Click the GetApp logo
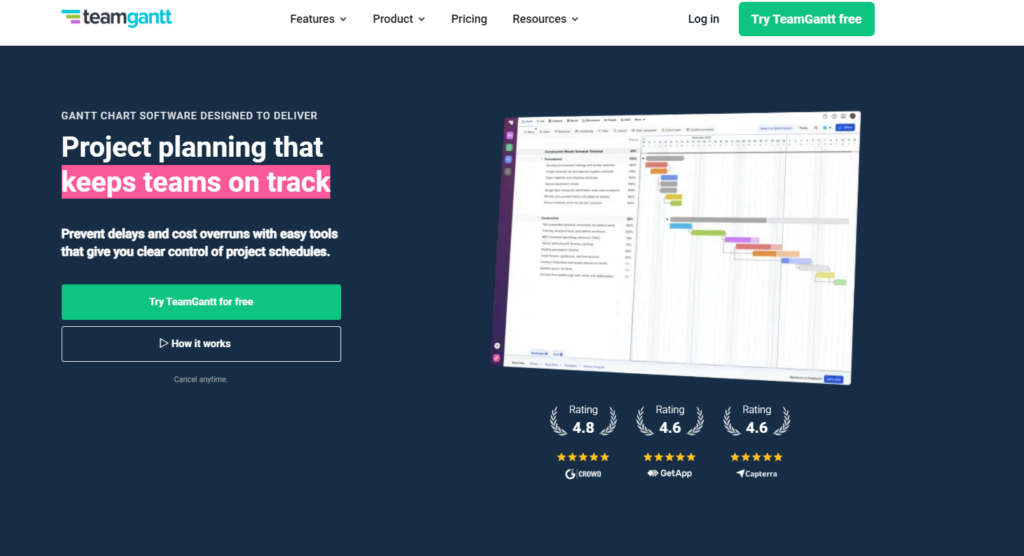The height and width of the screenshot is (556, 1024). (670, 473)
